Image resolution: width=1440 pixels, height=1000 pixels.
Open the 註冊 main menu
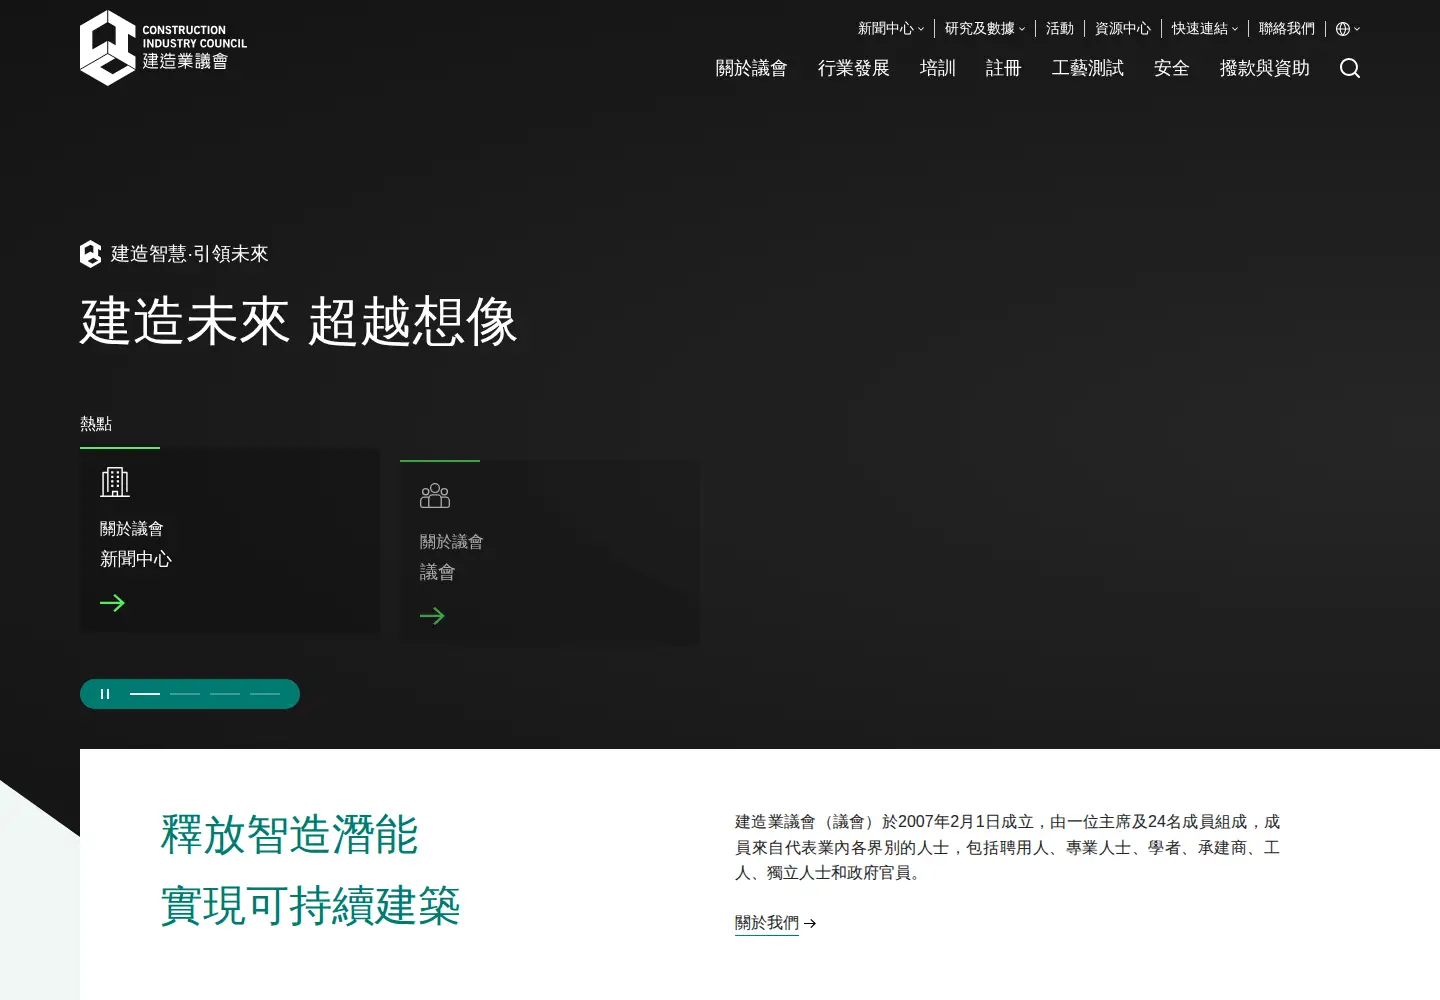tap(1004, 68)
